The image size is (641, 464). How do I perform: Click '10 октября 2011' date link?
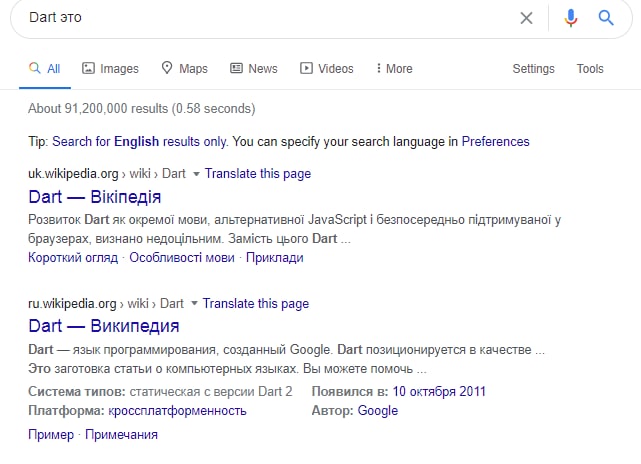pos(439,392)
